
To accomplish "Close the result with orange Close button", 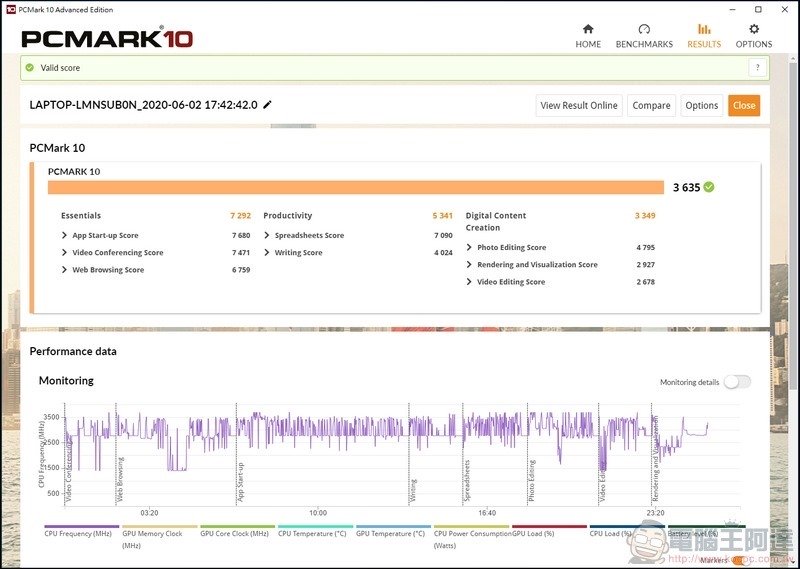I will coord(743,106).
